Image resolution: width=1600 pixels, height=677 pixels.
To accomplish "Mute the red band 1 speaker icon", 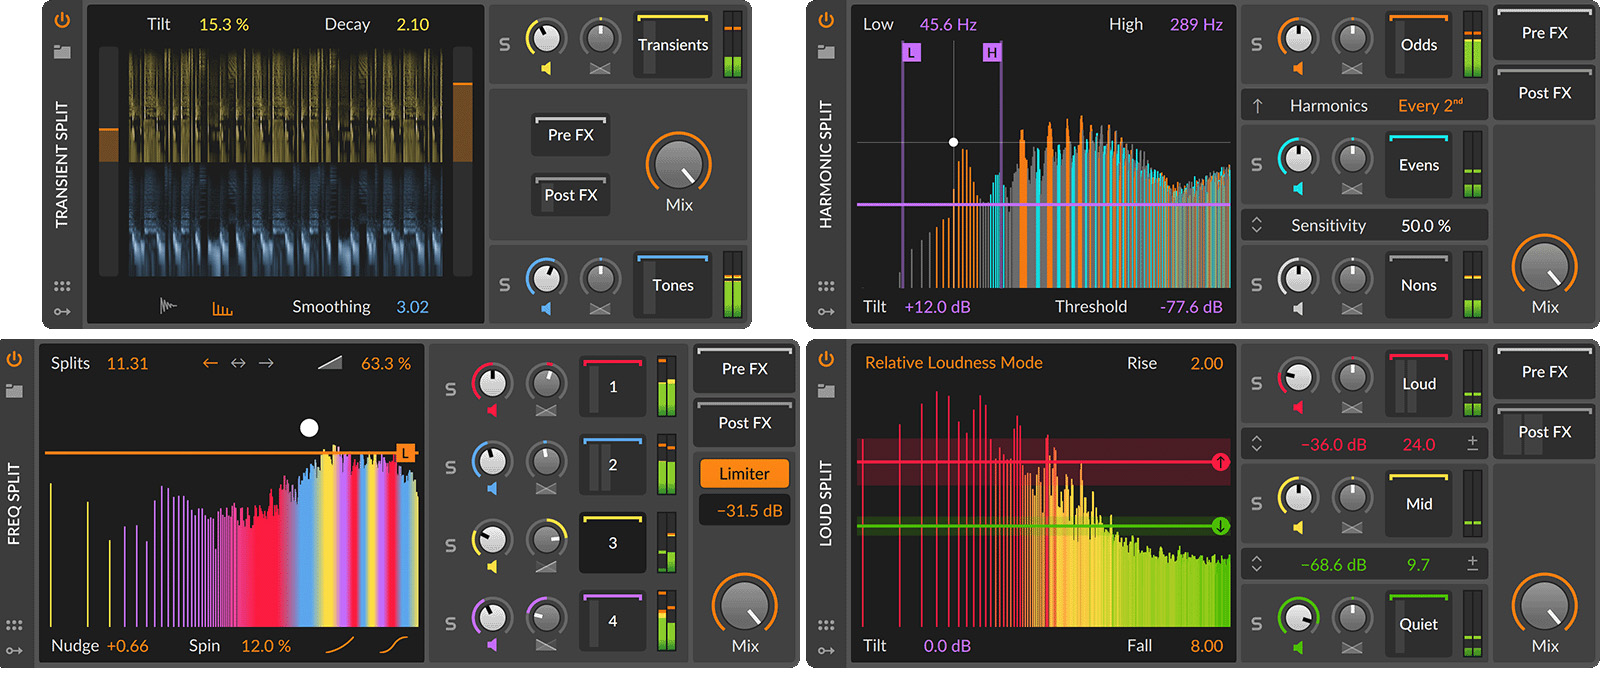I will click(492, 411).
